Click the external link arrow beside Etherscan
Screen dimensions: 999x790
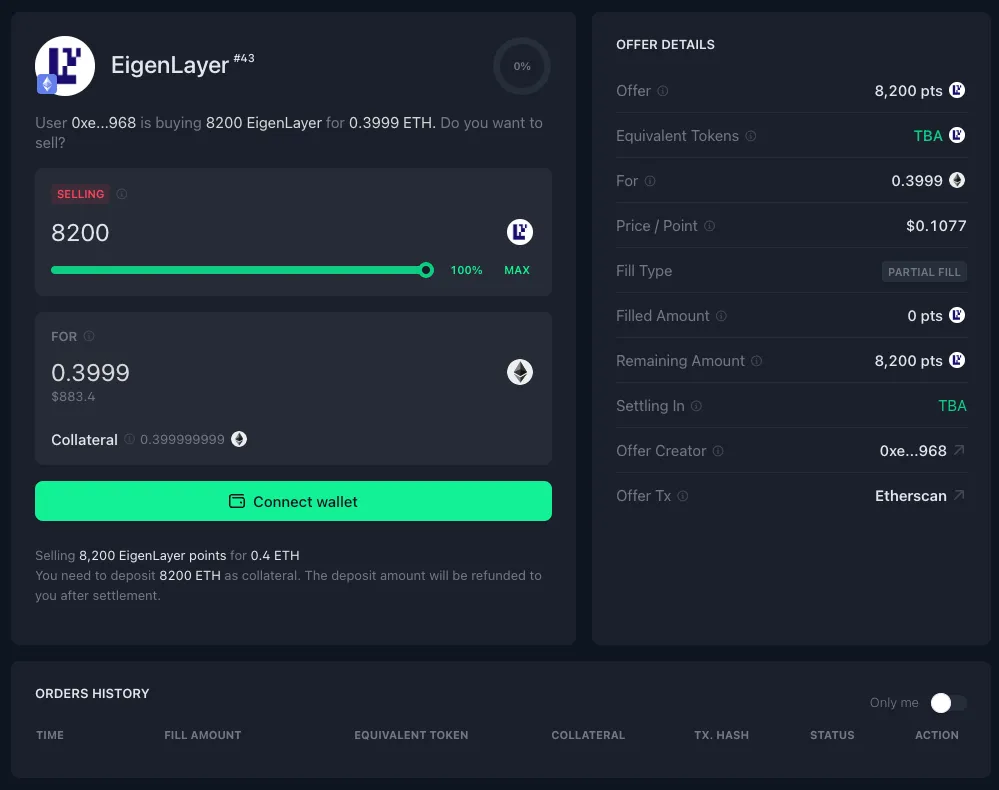[x=959, y=495]
